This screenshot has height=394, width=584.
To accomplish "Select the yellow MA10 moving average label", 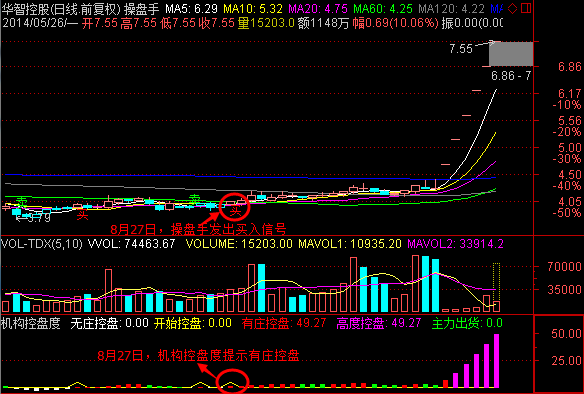I will click(254, 9).
